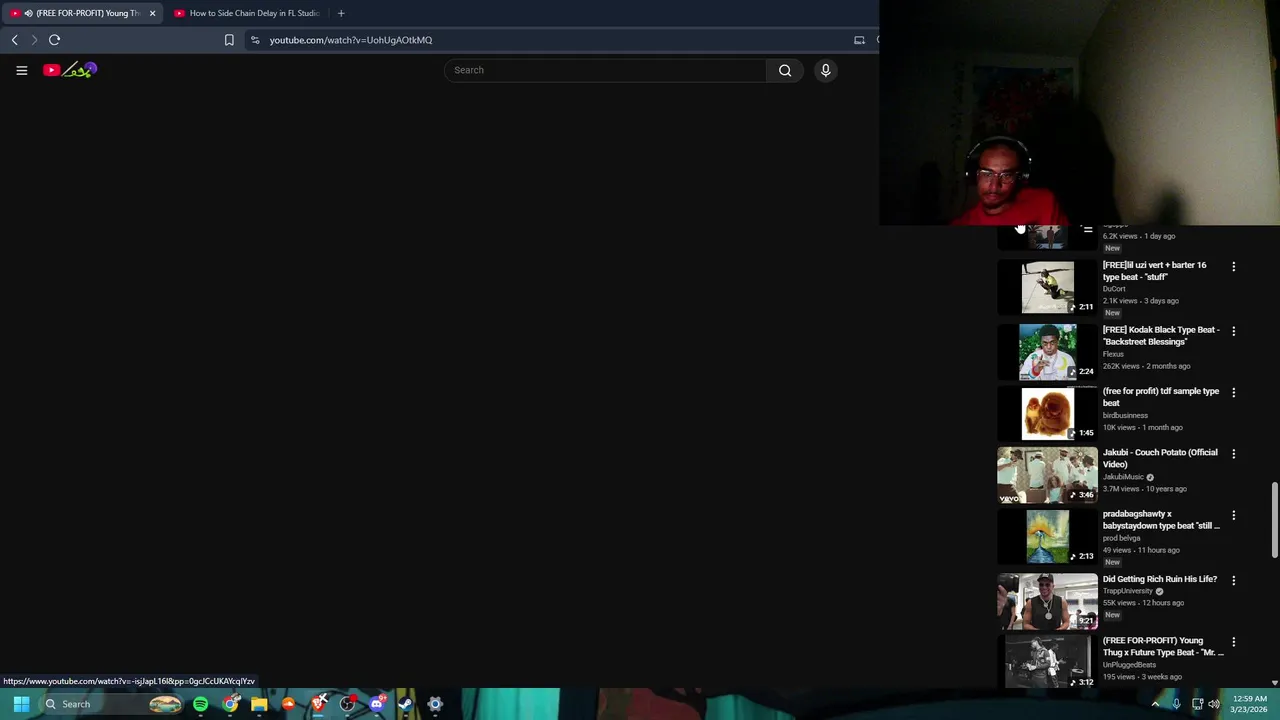Viewport: 1280px width, 720px height.
Task: Visit the birdbusinness channel name
Action: coord(1125,415)
